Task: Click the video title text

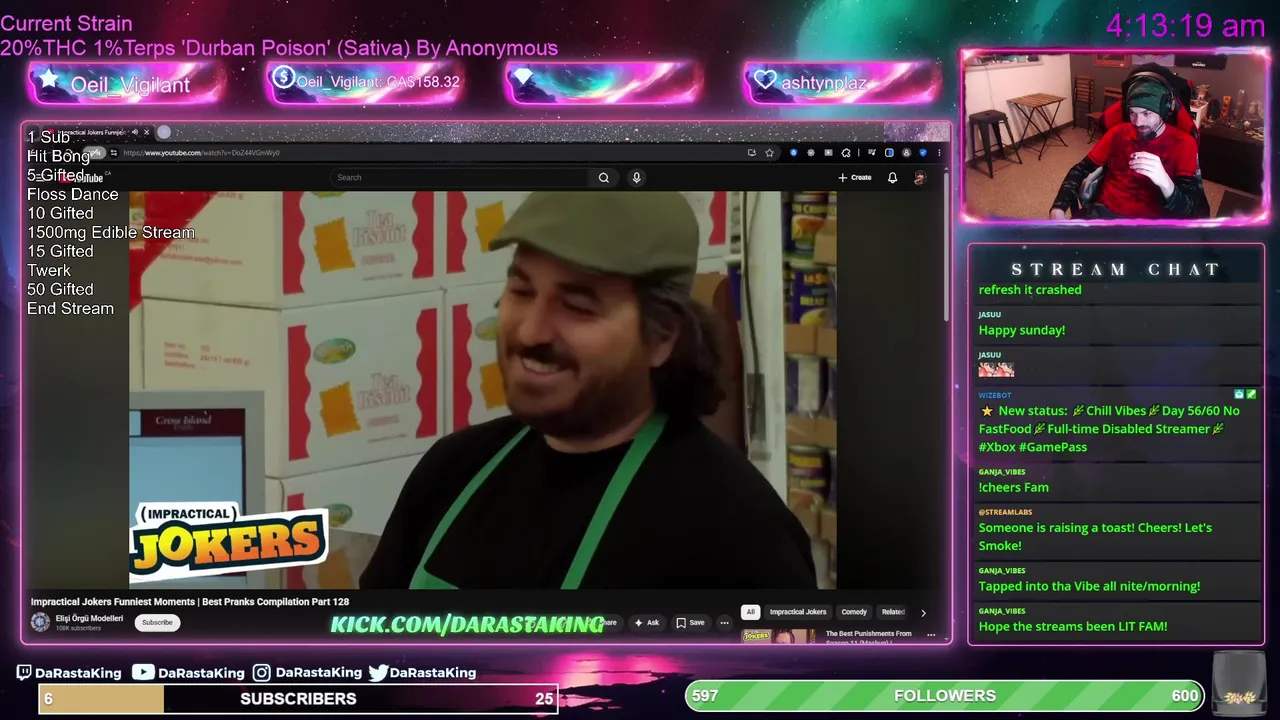Action: pos(190,602)
